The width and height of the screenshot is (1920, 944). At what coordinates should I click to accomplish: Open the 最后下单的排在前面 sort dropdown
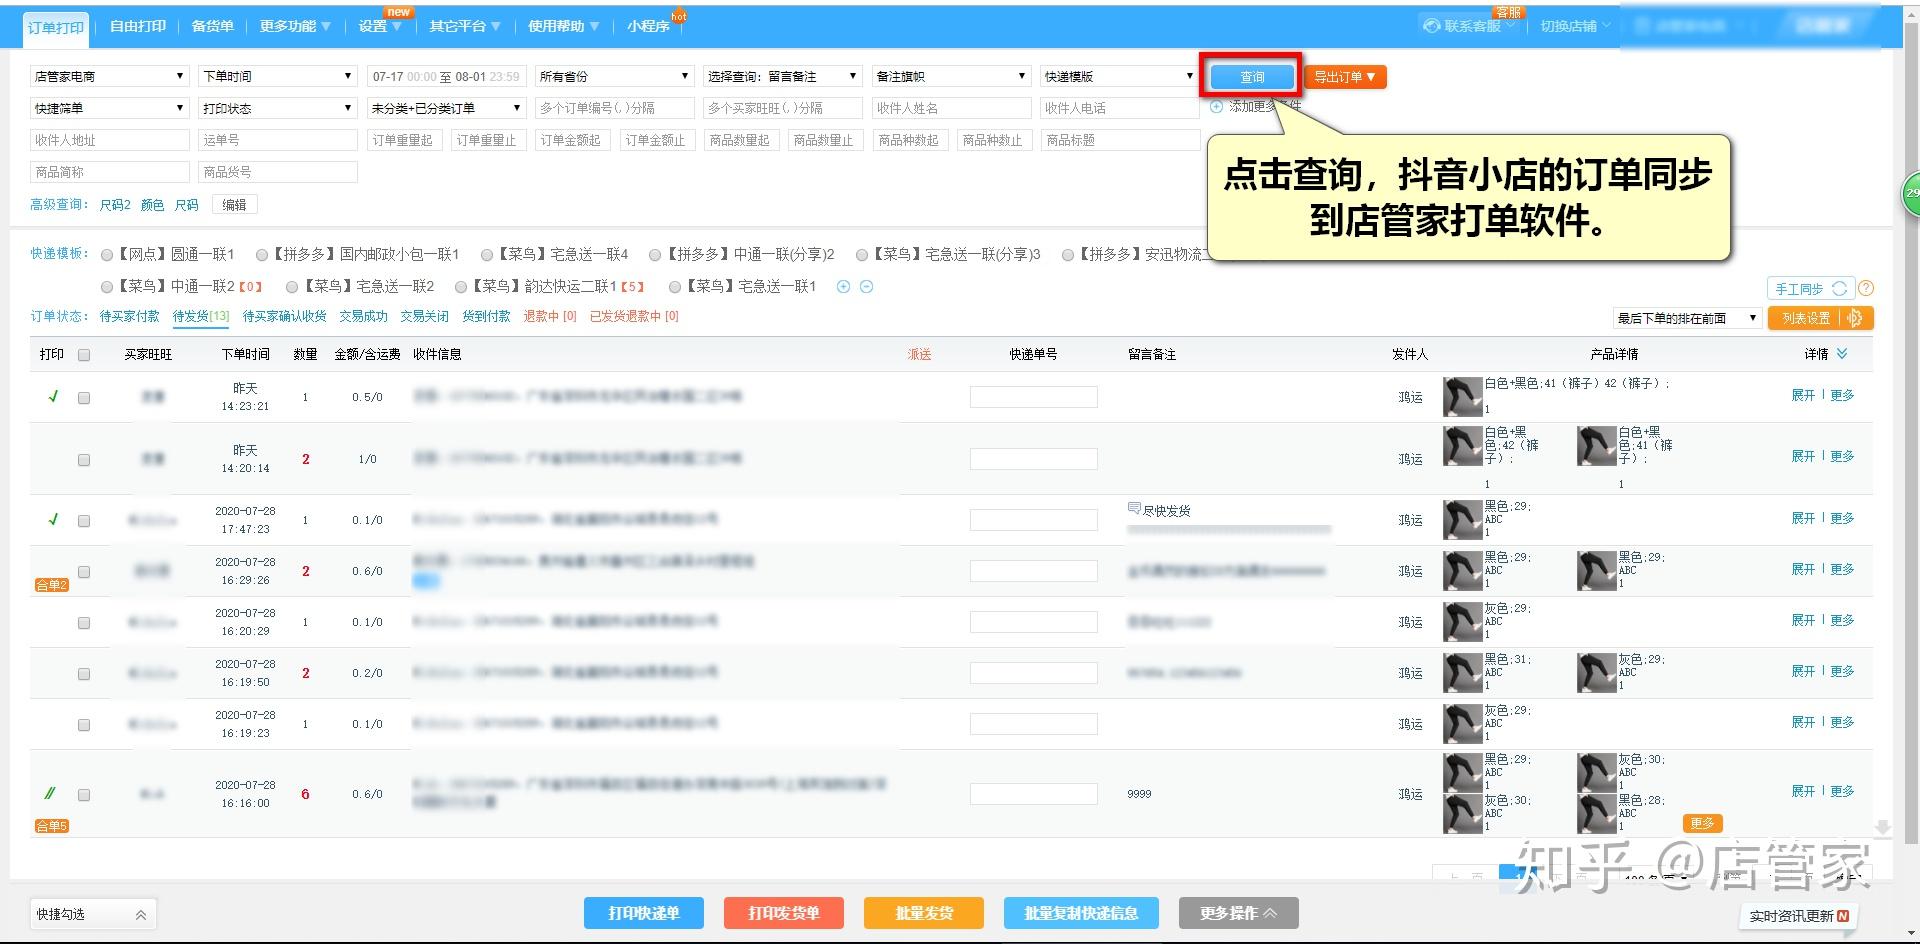click(1687, 318)
